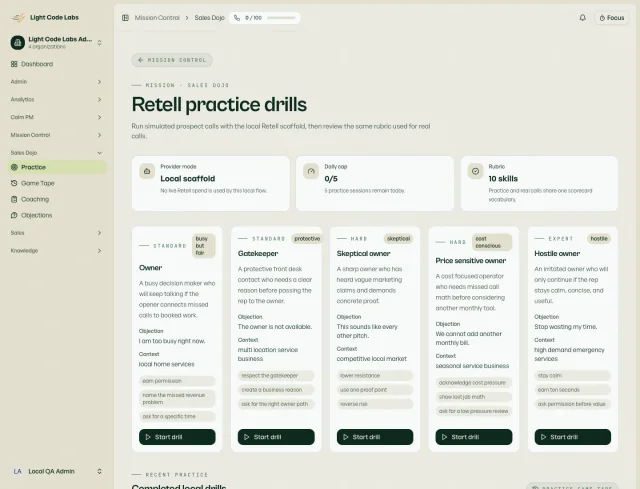Open Game Tape page
The height and width of the screenshot is (489, 640).
click(57, 183)
